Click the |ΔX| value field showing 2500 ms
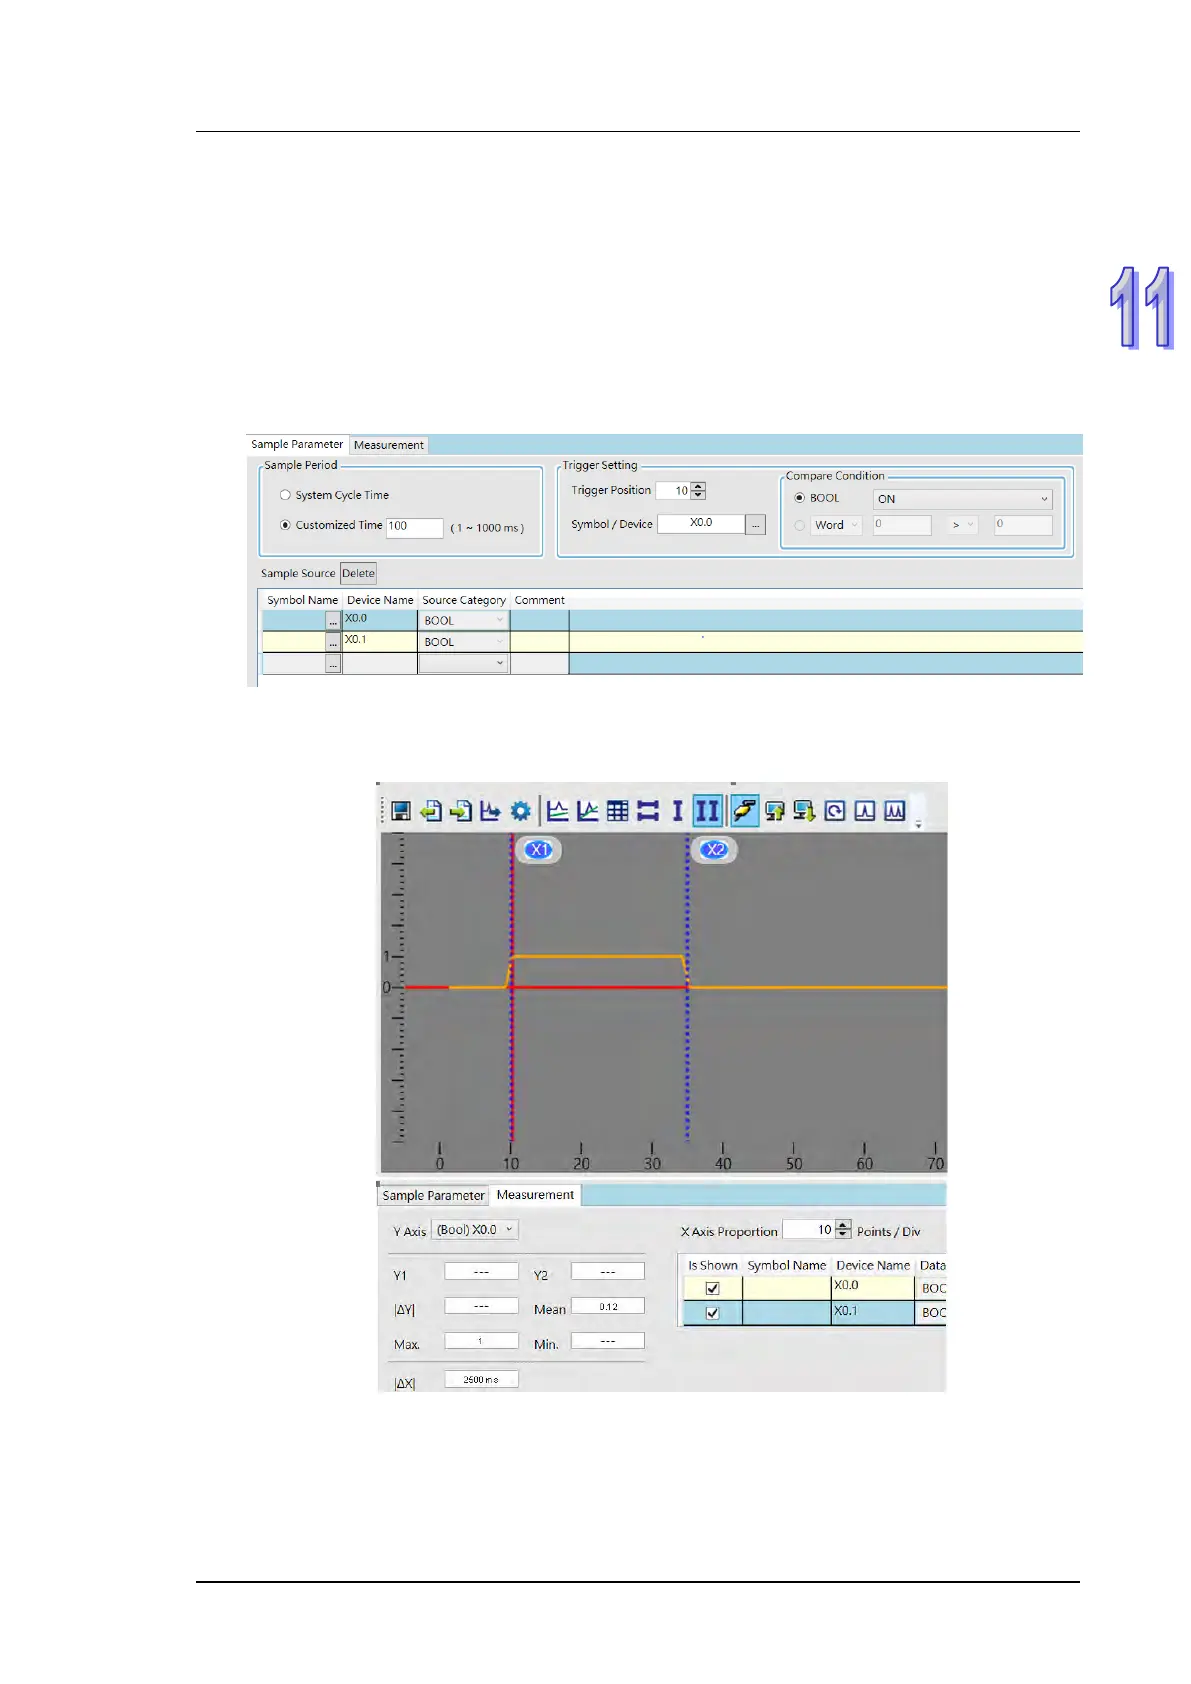The image size is (1191, 1684). pos(481,1379)
